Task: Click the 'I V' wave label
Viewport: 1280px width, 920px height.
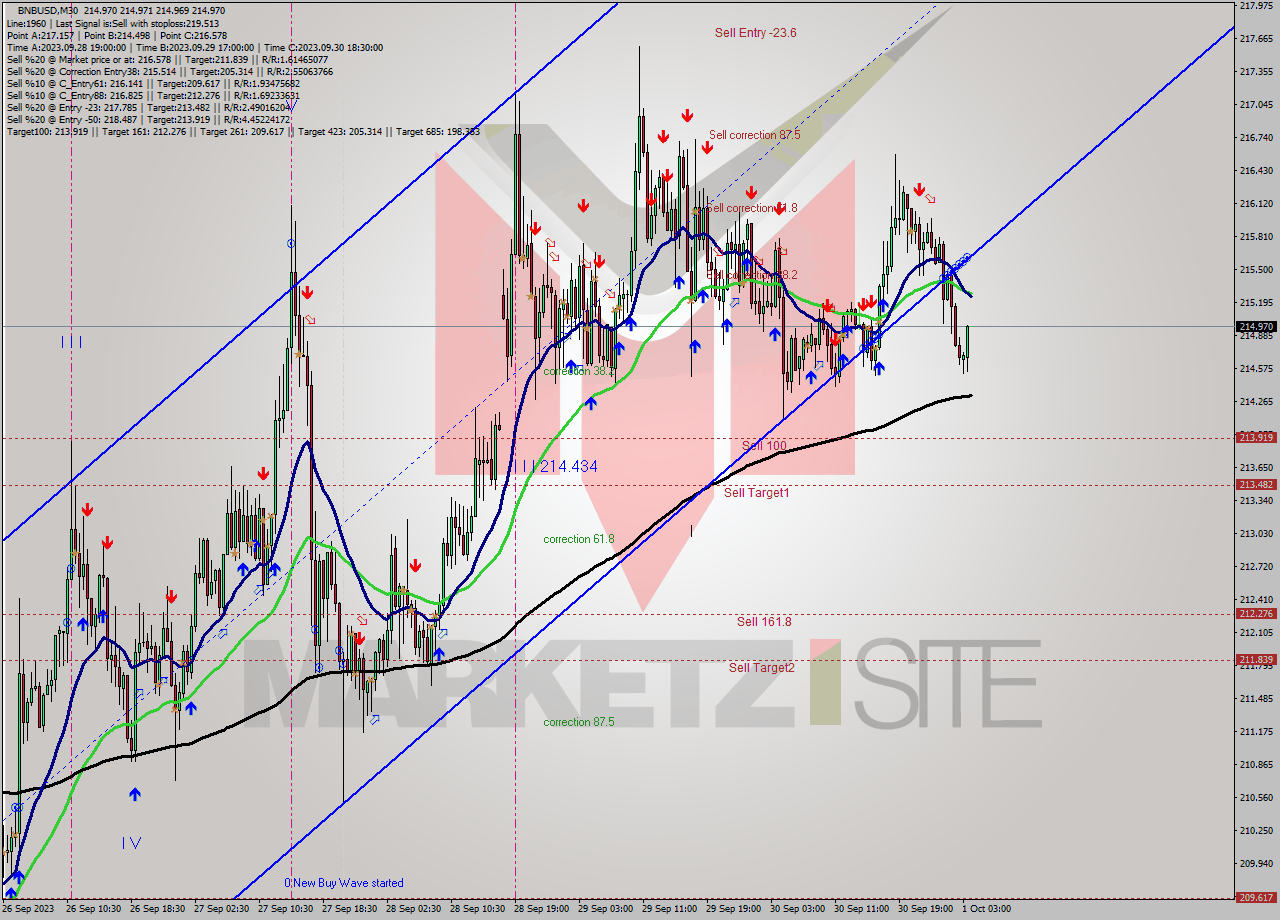Action: tap(131, 843)
